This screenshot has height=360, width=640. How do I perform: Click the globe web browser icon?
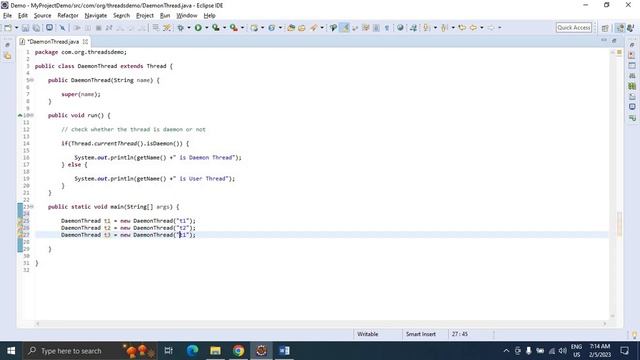[x=400, y=28]
